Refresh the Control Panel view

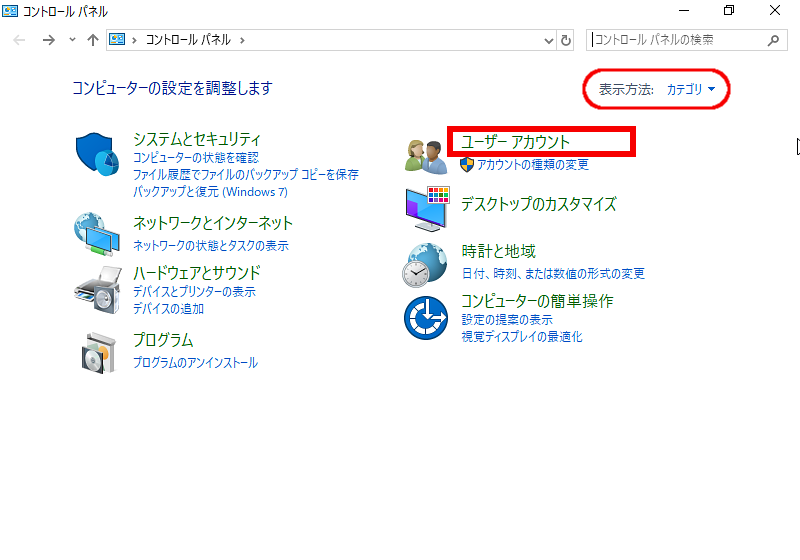point(566,40)
